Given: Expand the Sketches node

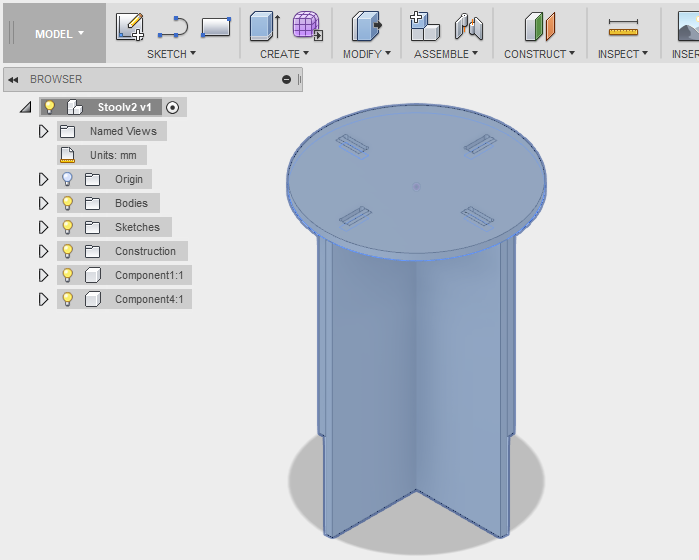Looking at the screenshot, I should coord(43,227).
